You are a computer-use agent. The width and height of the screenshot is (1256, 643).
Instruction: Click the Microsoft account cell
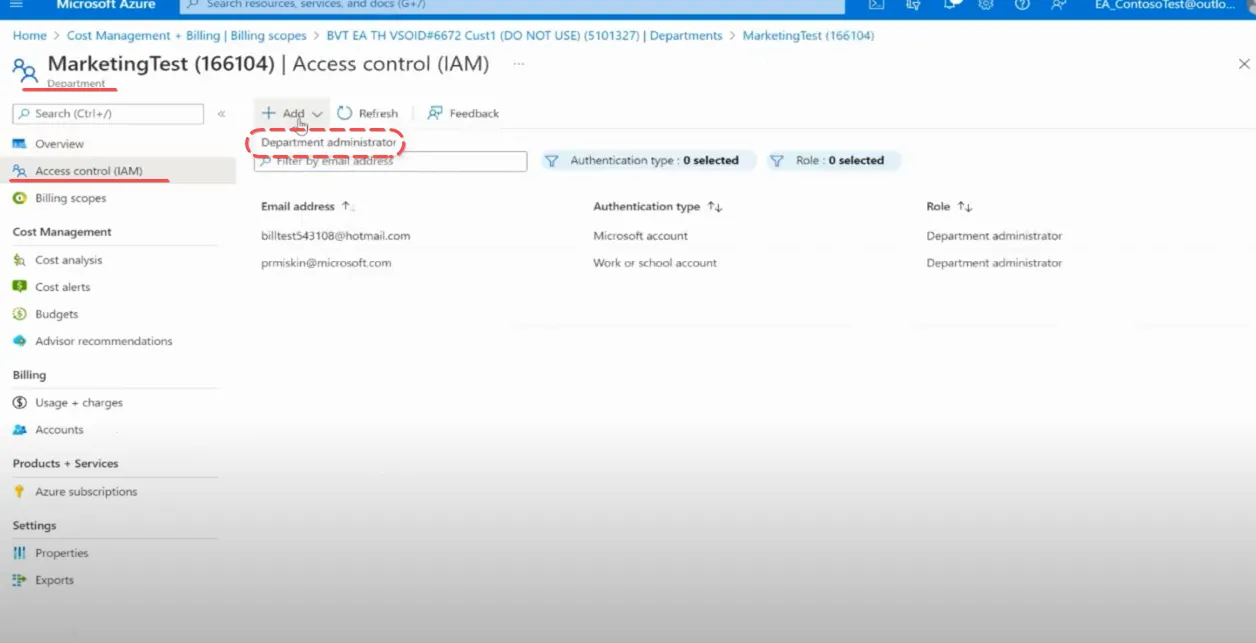point(640,236)
